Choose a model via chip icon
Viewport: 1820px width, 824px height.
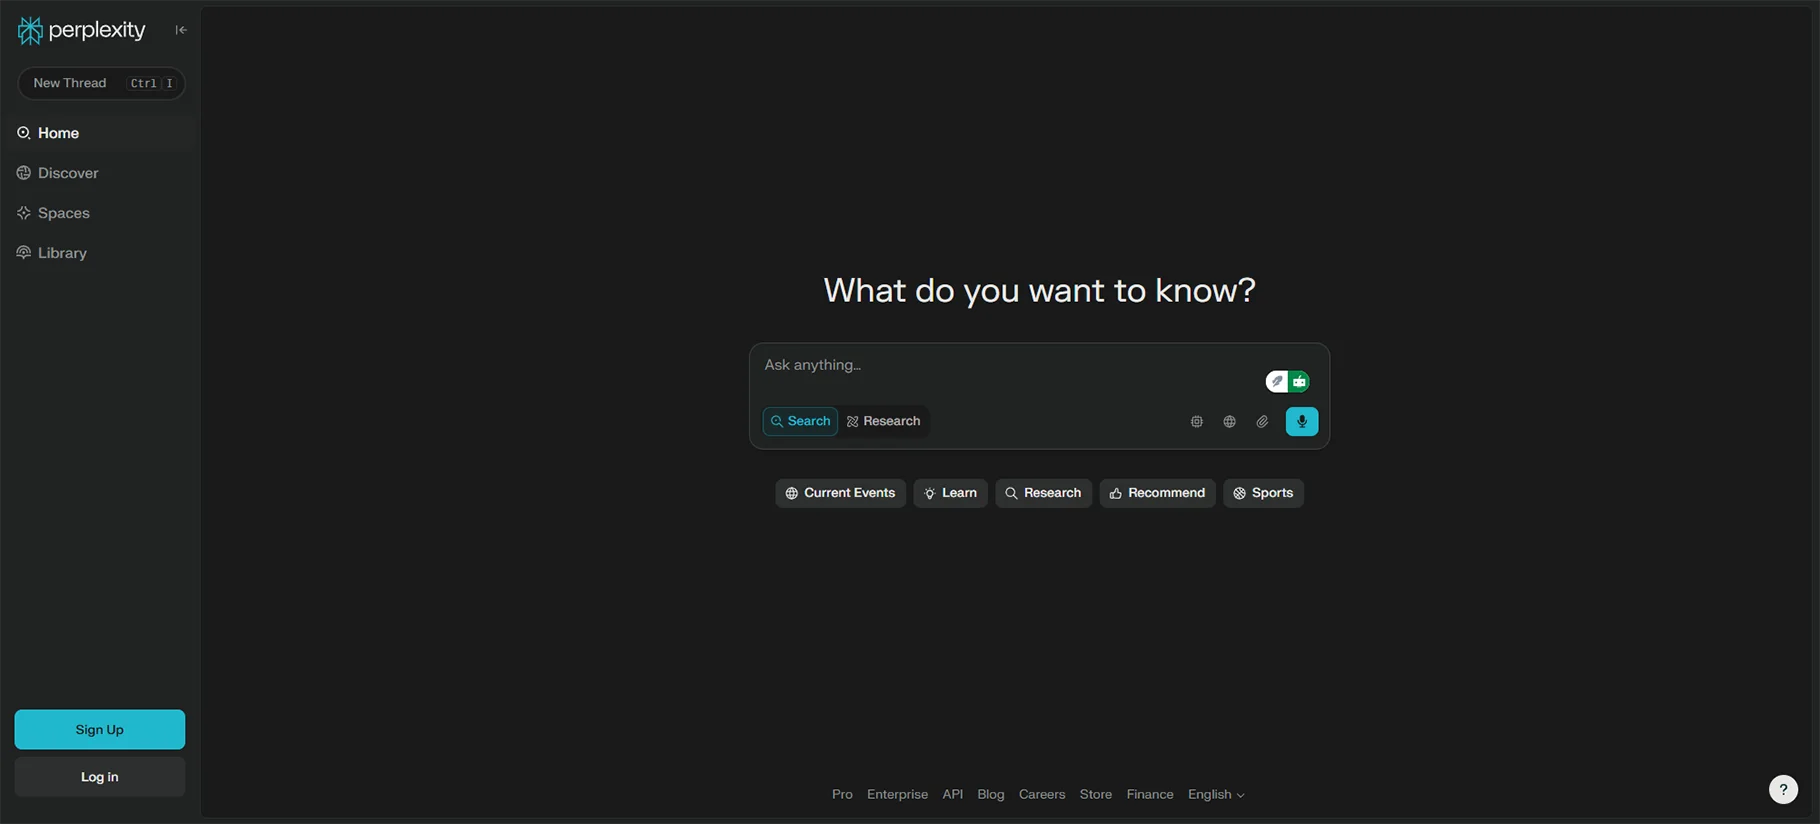tap(1196, 422)
